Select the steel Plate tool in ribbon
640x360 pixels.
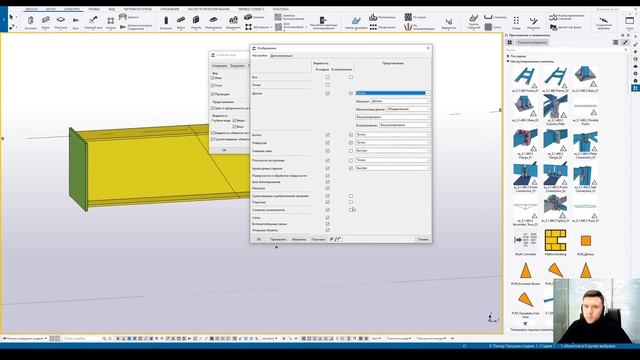click(61, 22)
